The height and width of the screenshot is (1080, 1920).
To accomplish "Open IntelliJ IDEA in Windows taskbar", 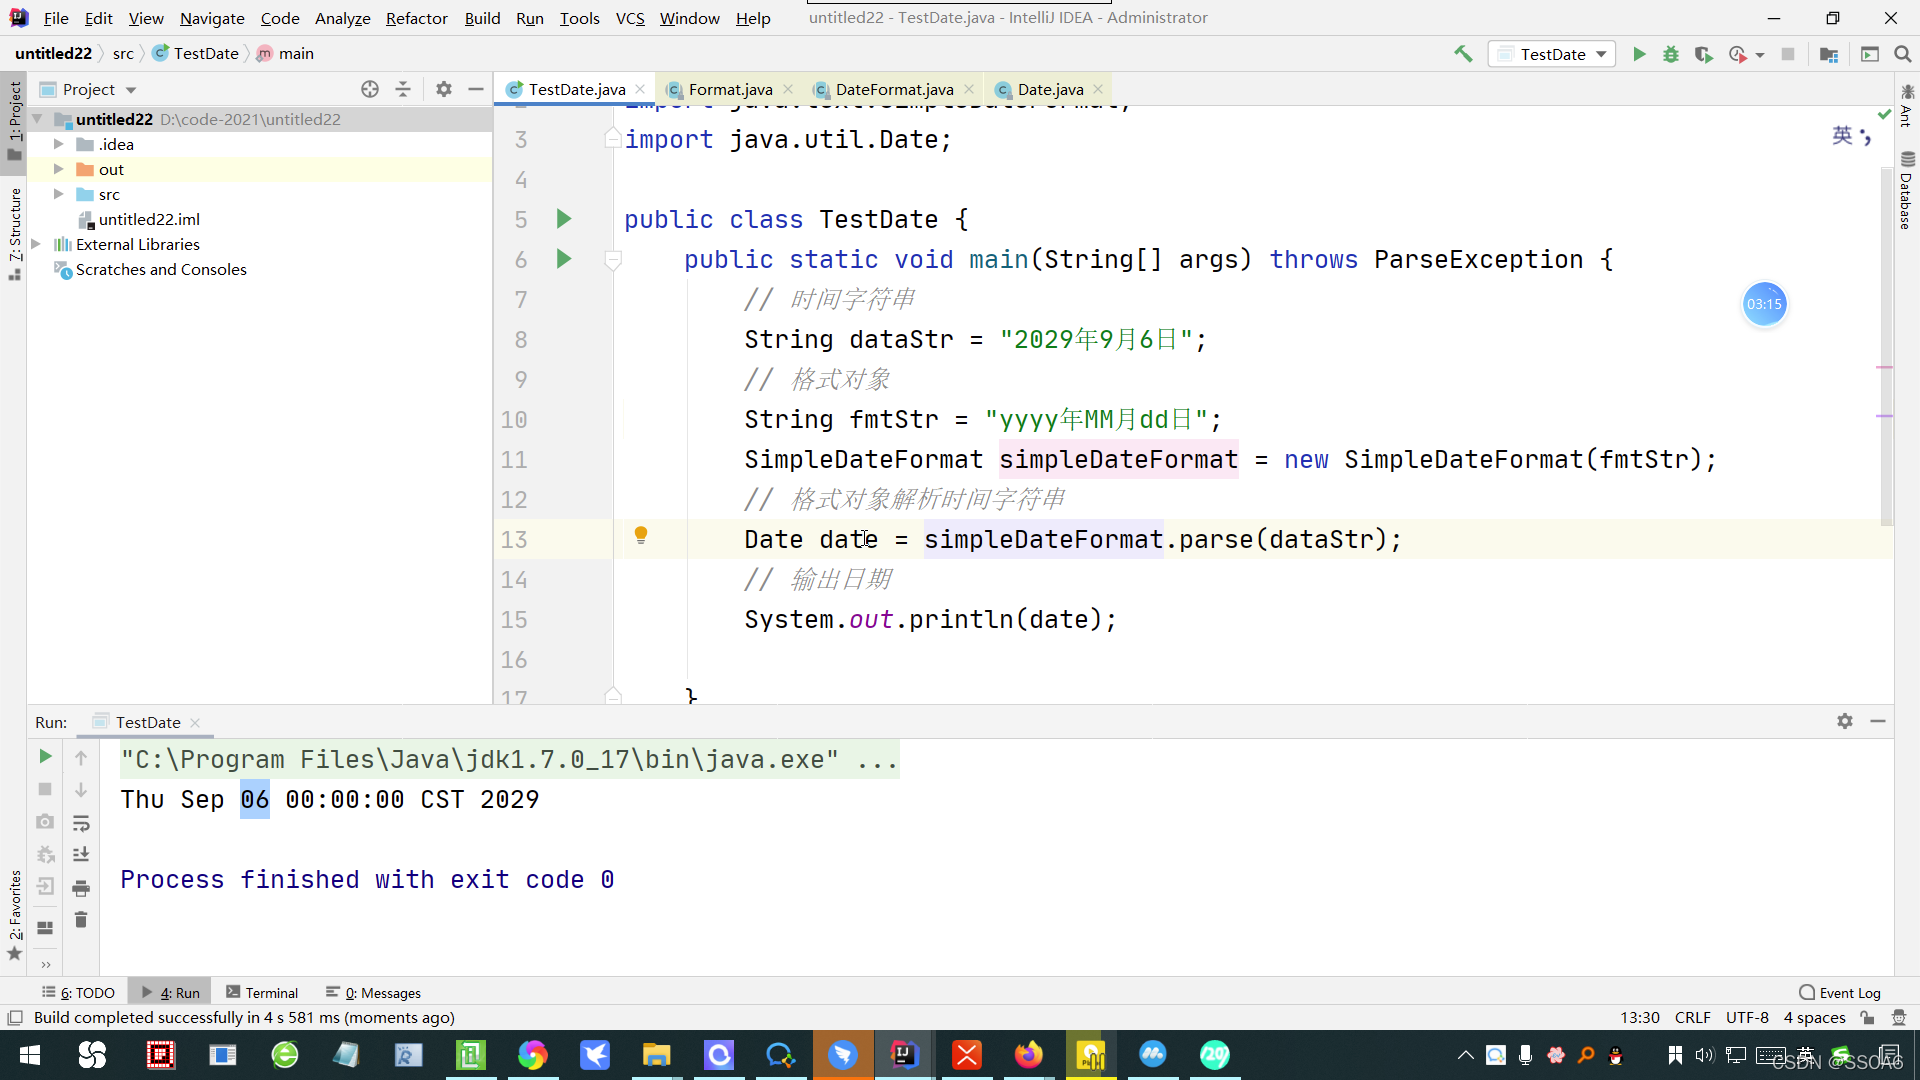I will [x=905, y=1055].
